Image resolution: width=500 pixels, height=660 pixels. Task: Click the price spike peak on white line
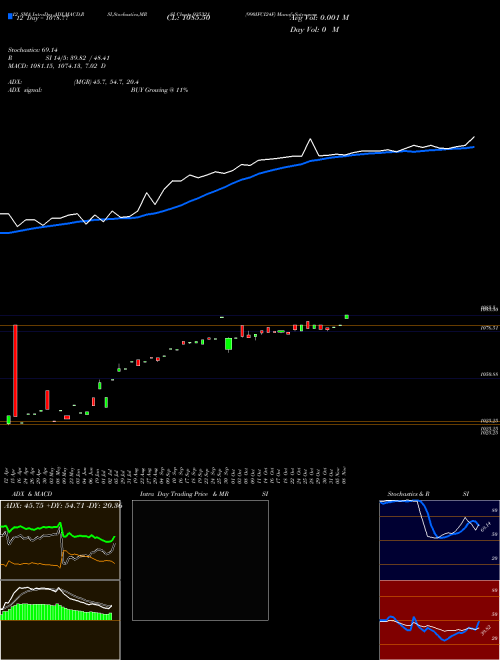tap(311, 139)
